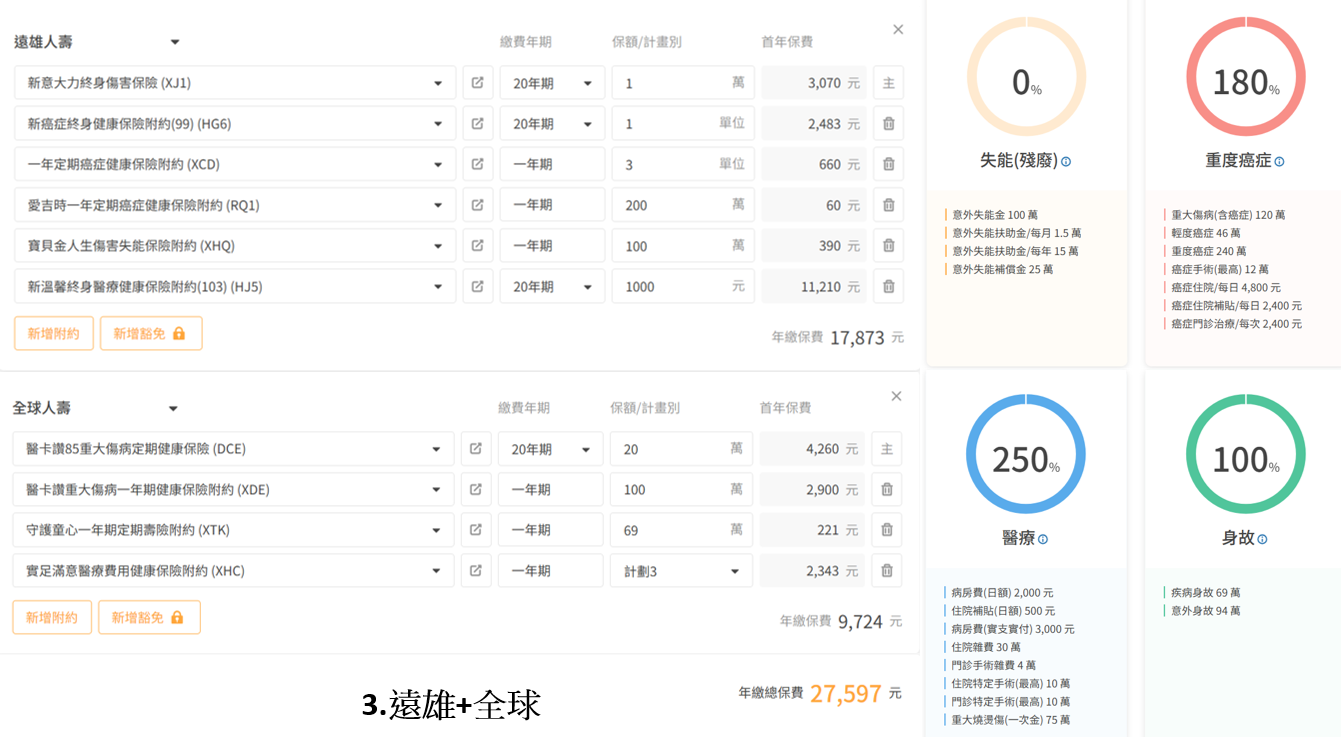1341x737 pixels.
Task: Delete the 一年定期癌症健康保險附約 (XCD) row
Action: point(888,164)
